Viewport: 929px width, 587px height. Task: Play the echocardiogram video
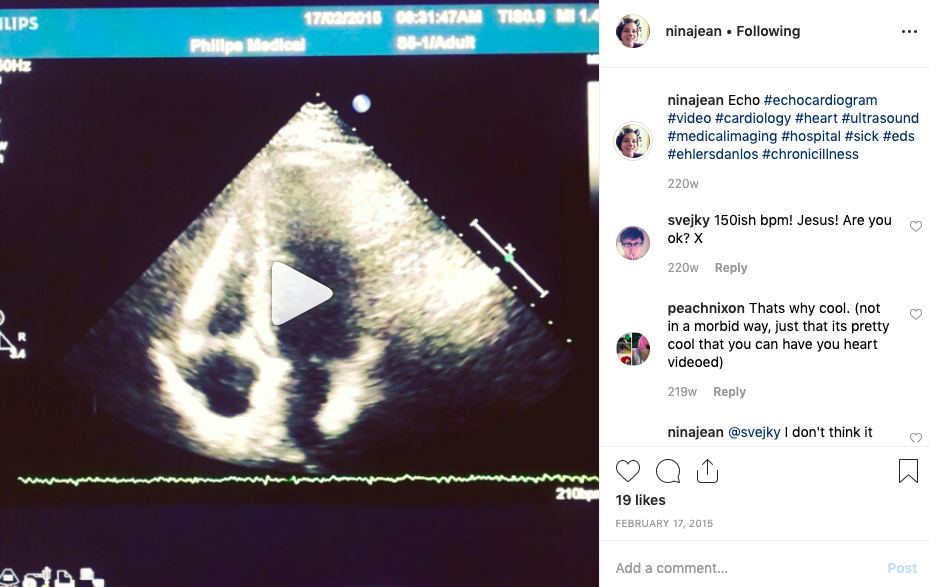click(x=302, y=293)
